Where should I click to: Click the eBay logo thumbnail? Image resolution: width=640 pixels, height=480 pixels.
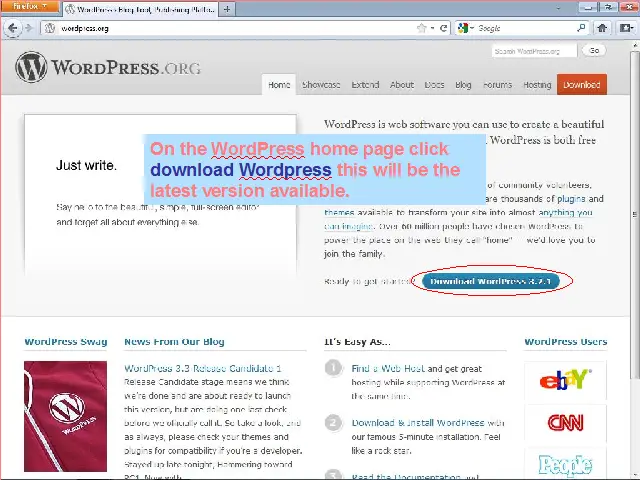[565, 380]
